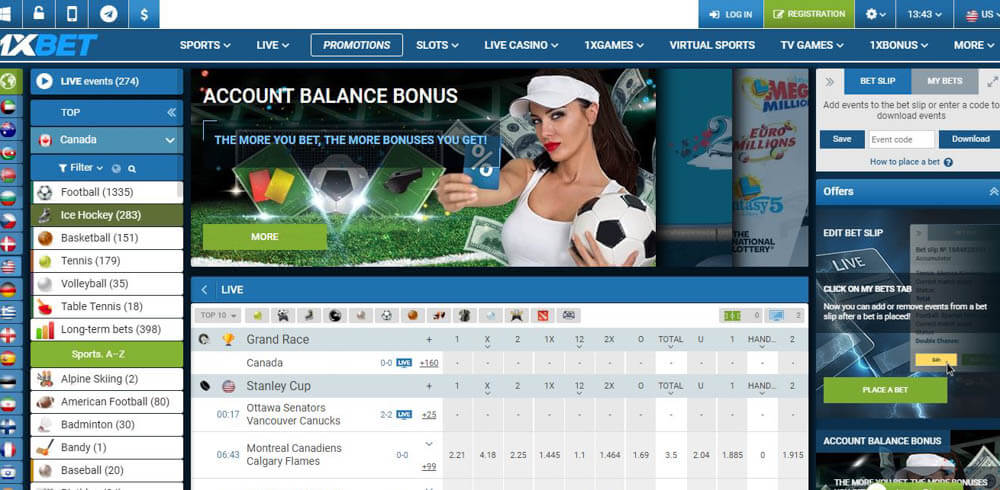This screenshot has height=490, width=1000.
Task: Click the help question mark icon
Action: coord(948,162)
